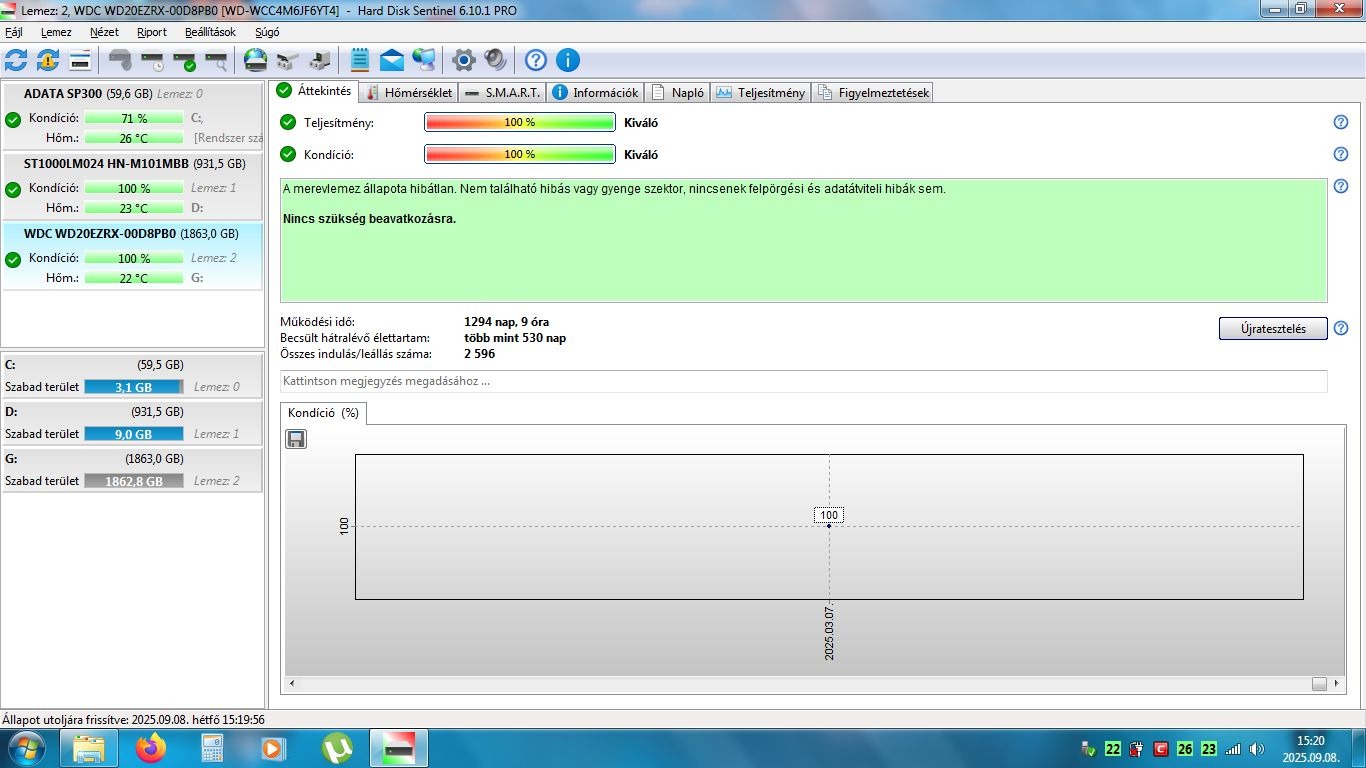Click the globe over disk toolbar icon

point(256,60)
